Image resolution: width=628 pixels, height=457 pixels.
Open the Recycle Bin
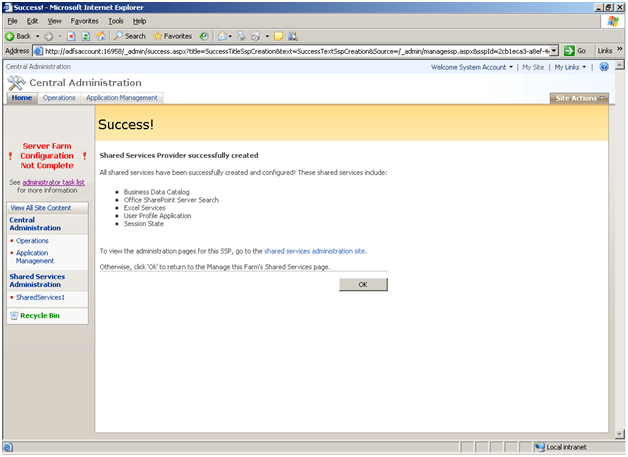click(40, 315)
